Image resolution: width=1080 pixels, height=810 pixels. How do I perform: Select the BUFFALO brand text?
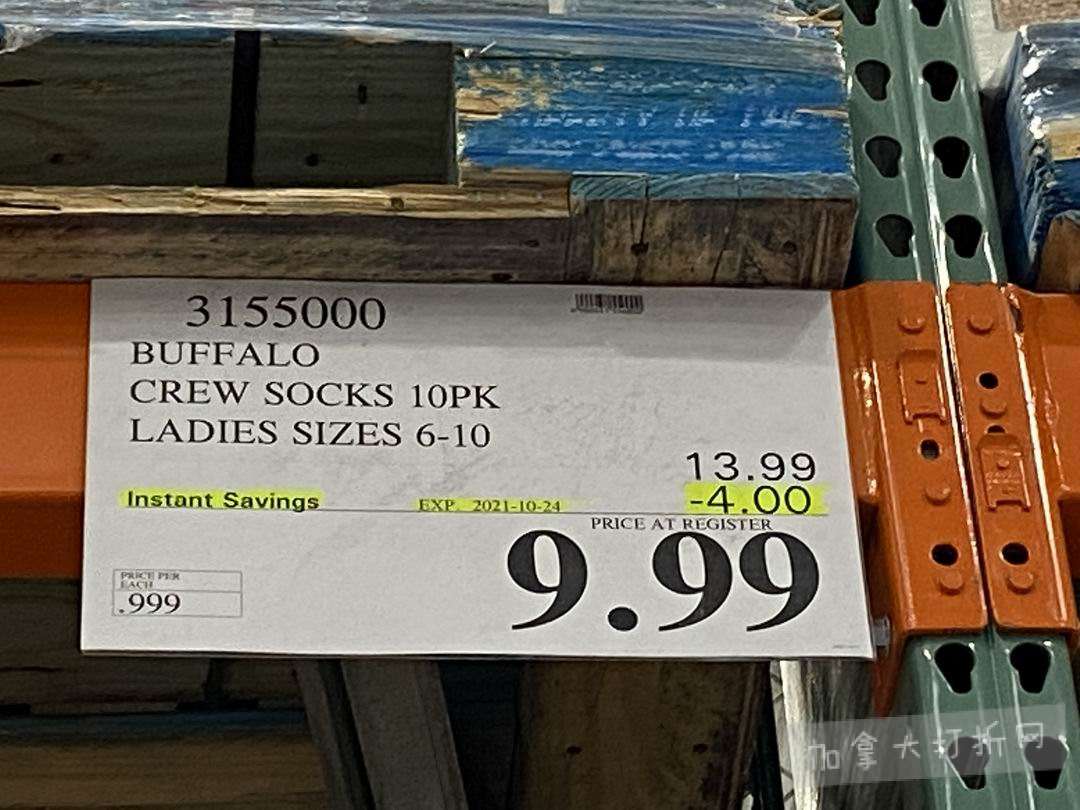pos(225,354)
